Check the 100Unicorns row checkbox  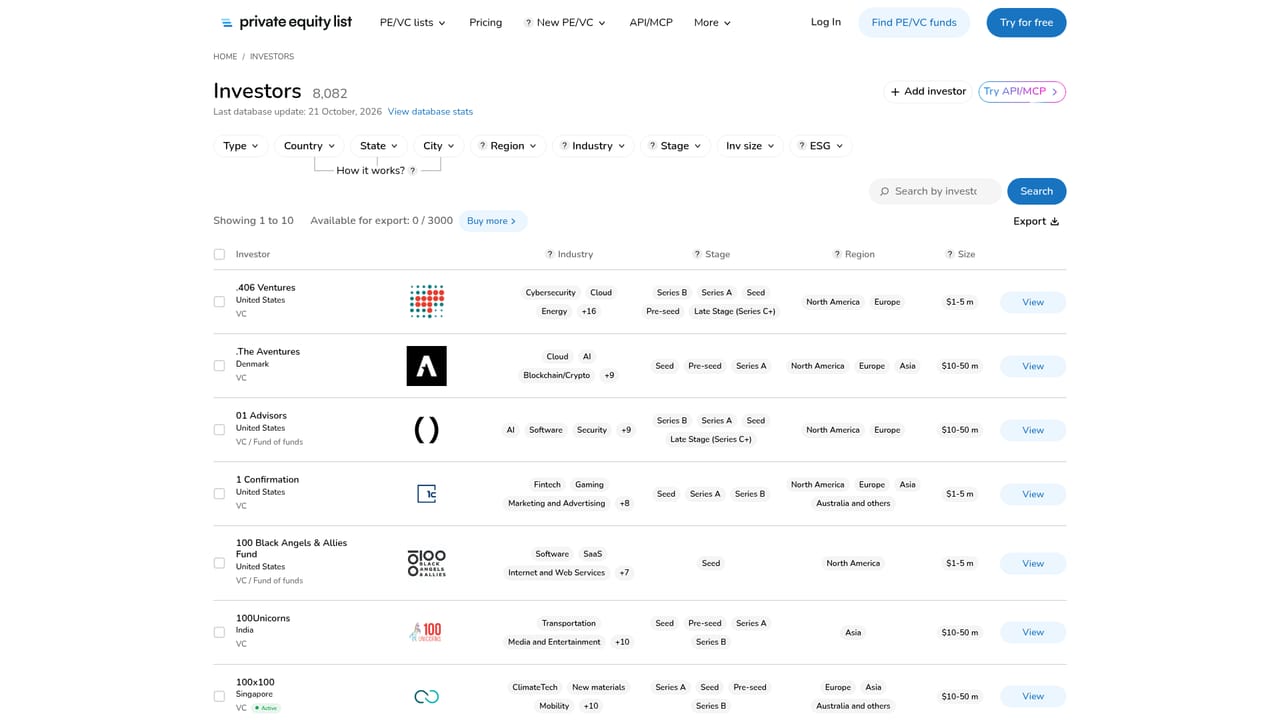pos(219,632)
